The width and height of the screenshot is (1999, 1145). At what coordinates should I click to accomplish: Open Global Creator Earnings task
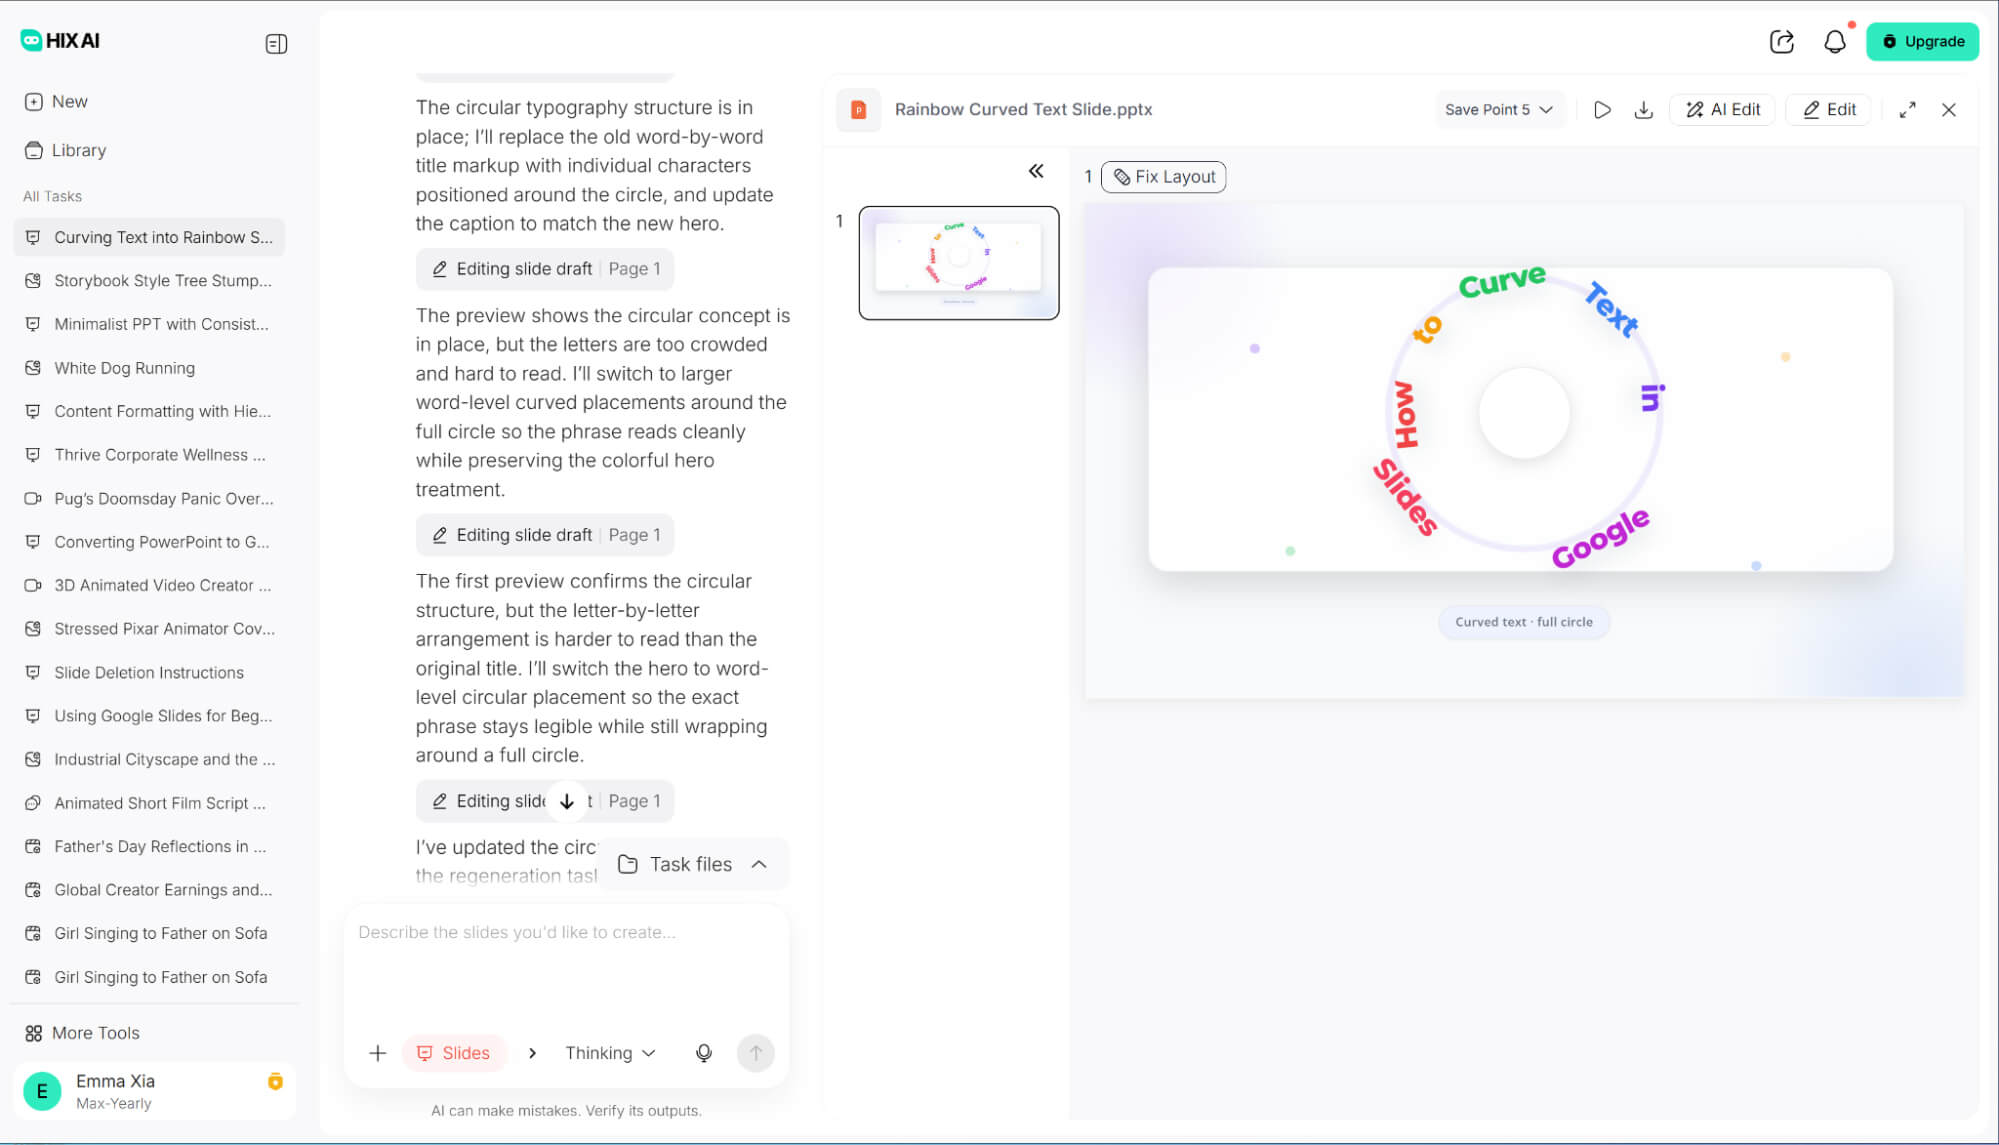149,890
